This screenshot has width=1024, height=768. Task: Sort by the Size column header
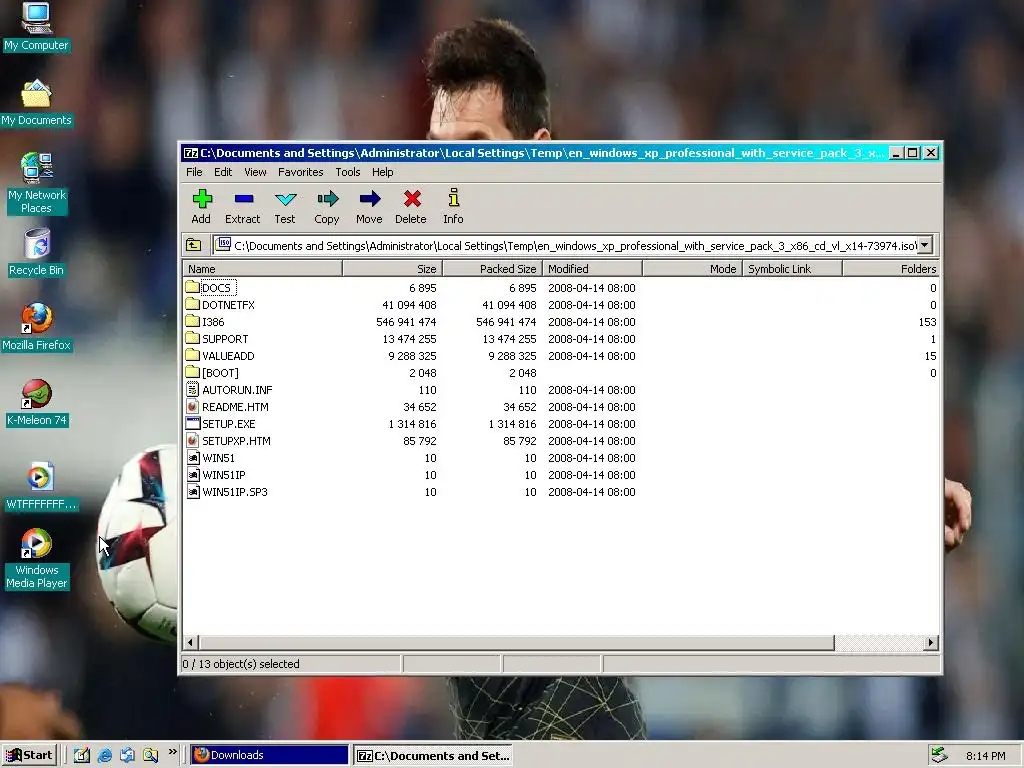392,268
